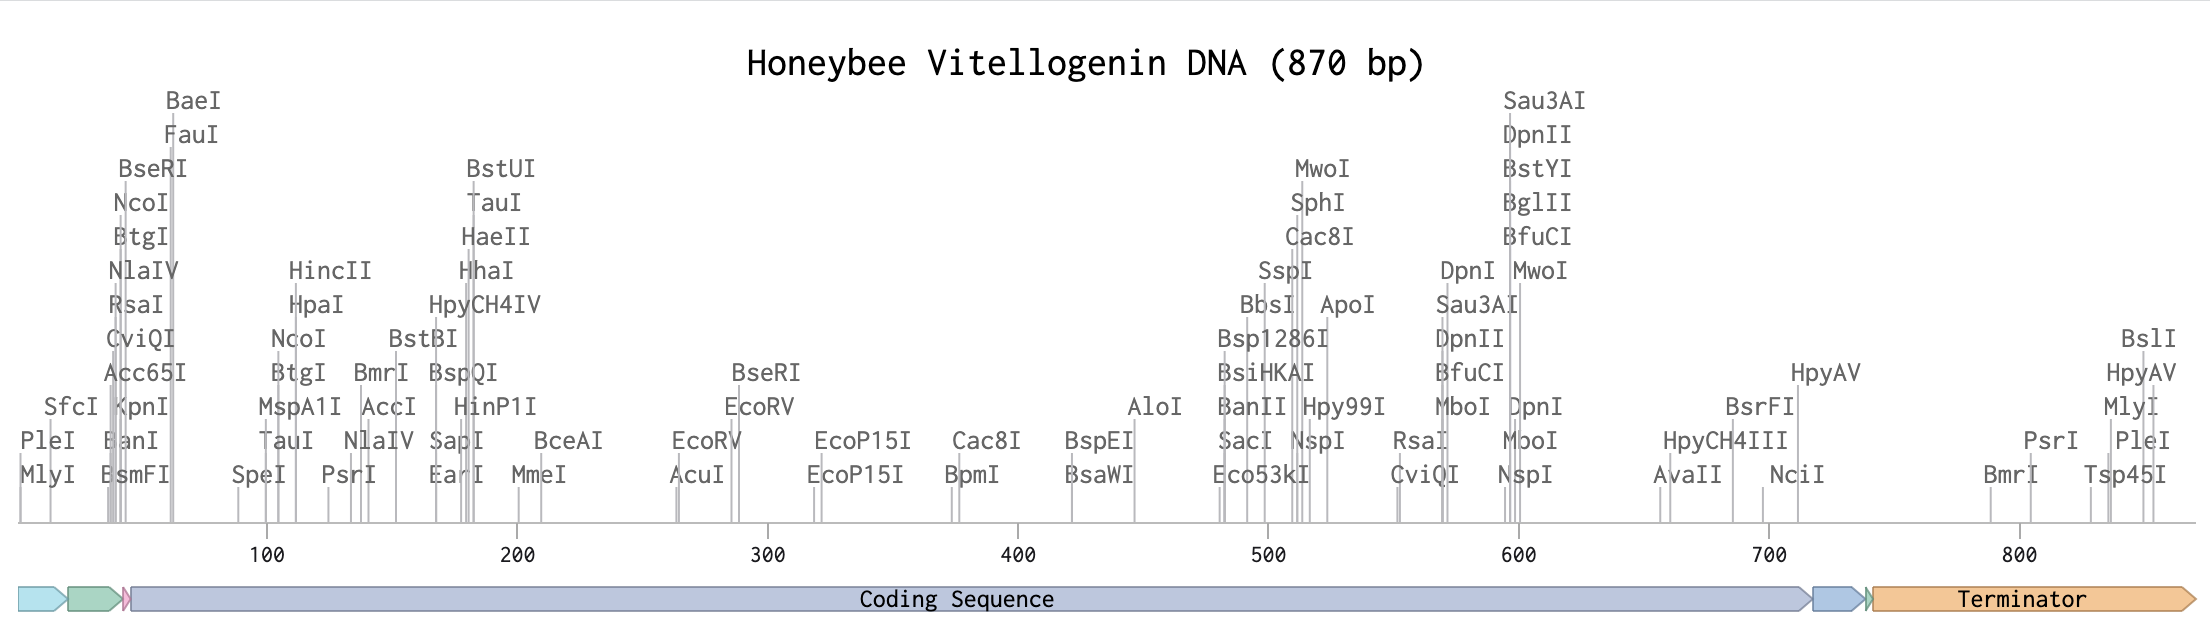The width and height of the screenshot is (2210, 628).
Task: Select the SfcI enzyme label
Action: pyautogui.click(x=71, y=407)
